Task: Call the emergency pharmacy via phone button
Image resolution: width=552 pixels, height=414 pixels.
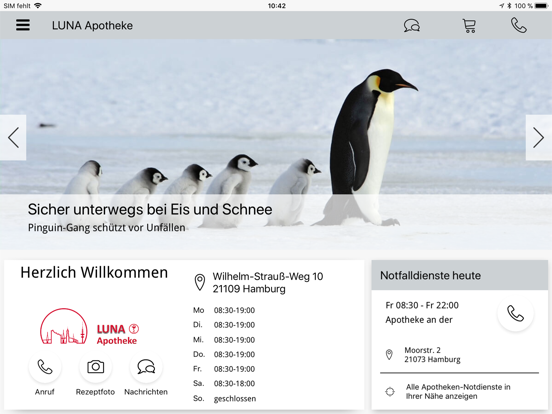Action: tap(515, 313)
